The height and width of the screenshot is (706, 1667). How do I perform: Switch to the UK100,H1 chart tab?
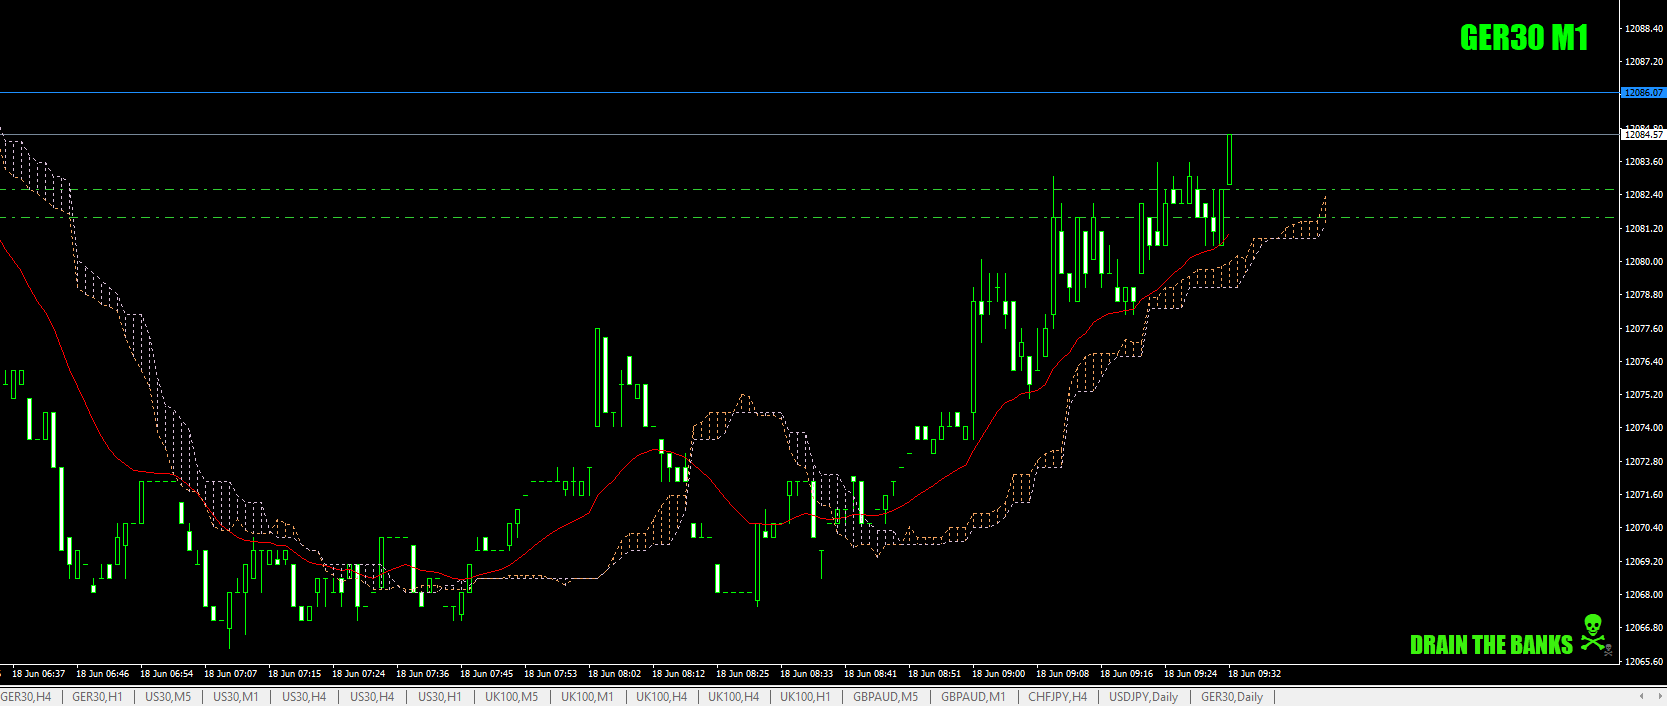click(805, 697)
